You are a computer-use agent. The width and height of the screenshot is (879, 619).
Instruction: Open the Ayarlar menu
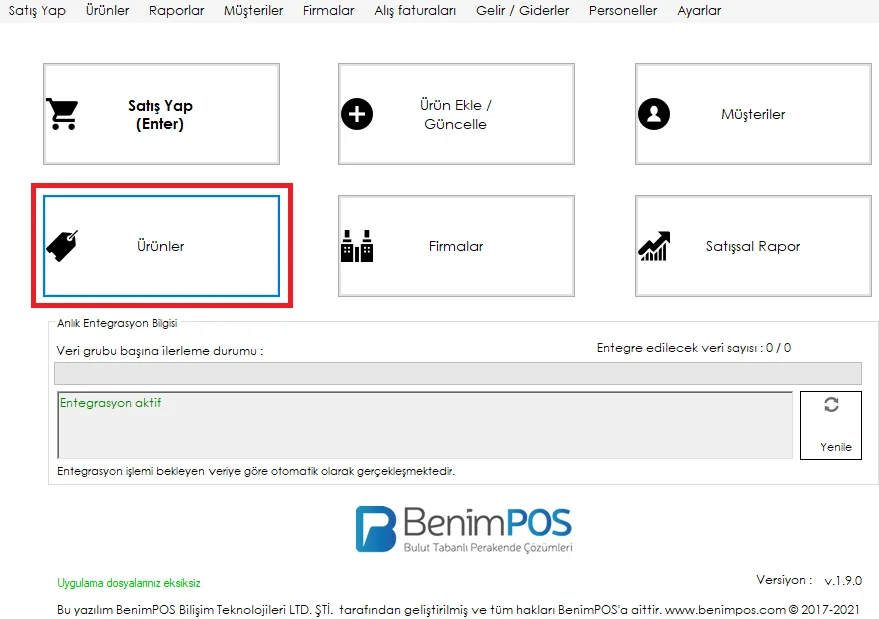(x=699, y=11)
